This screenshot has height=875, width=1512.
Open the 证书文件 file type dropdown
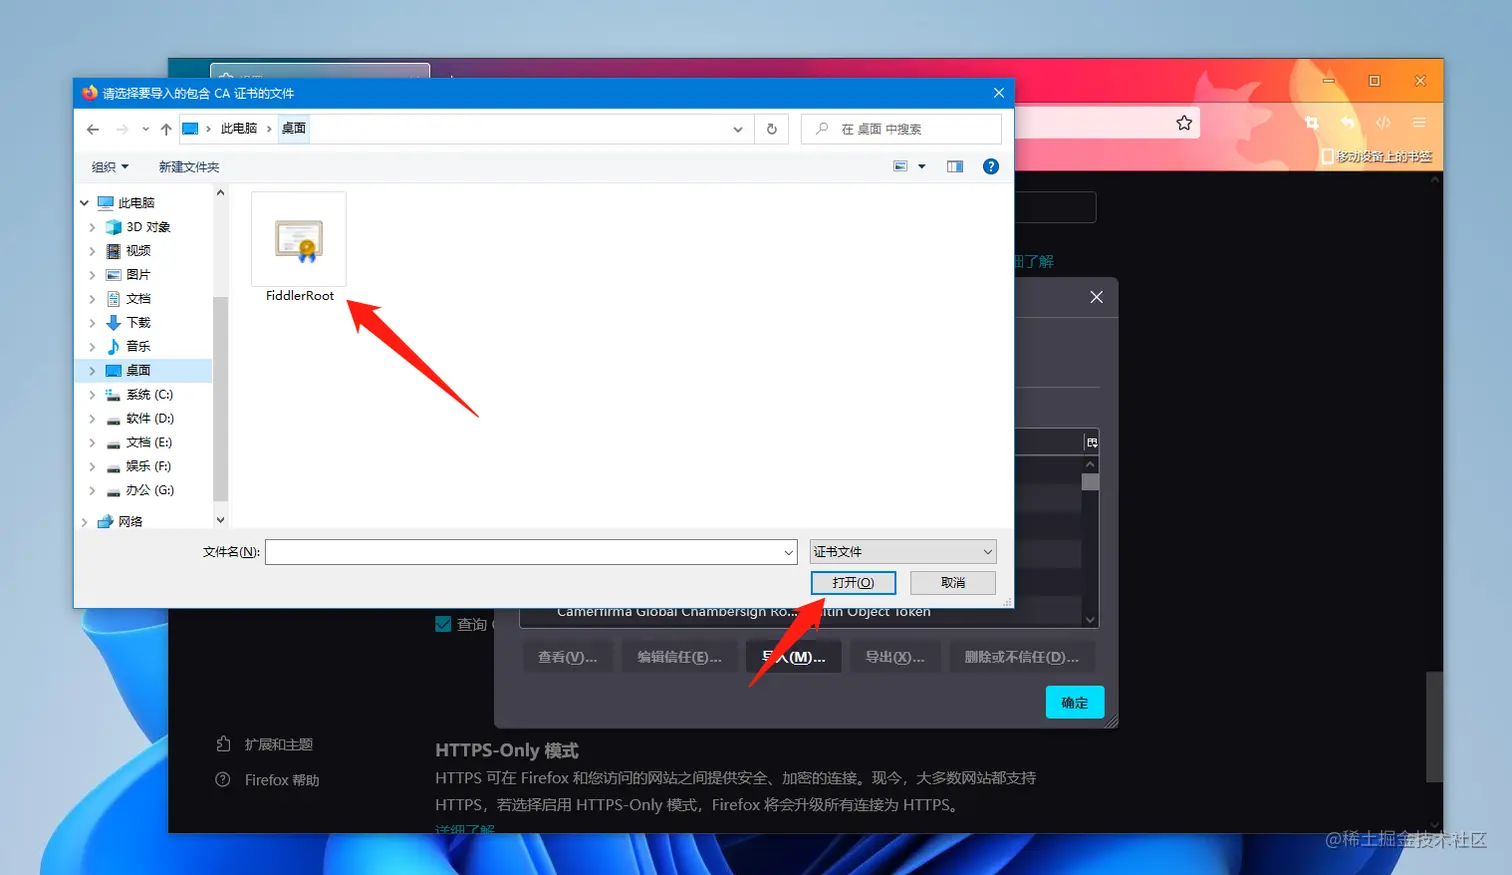pyautogui.click(x=903, y=552)
